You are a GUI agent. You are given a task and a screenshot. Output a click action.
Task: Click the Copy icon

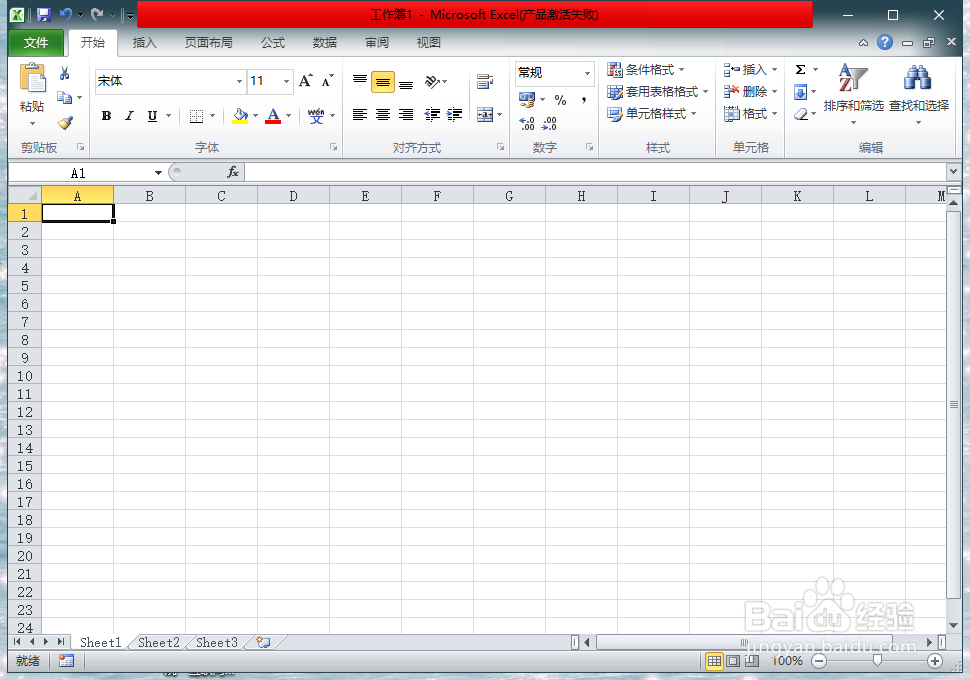(64, 97)
